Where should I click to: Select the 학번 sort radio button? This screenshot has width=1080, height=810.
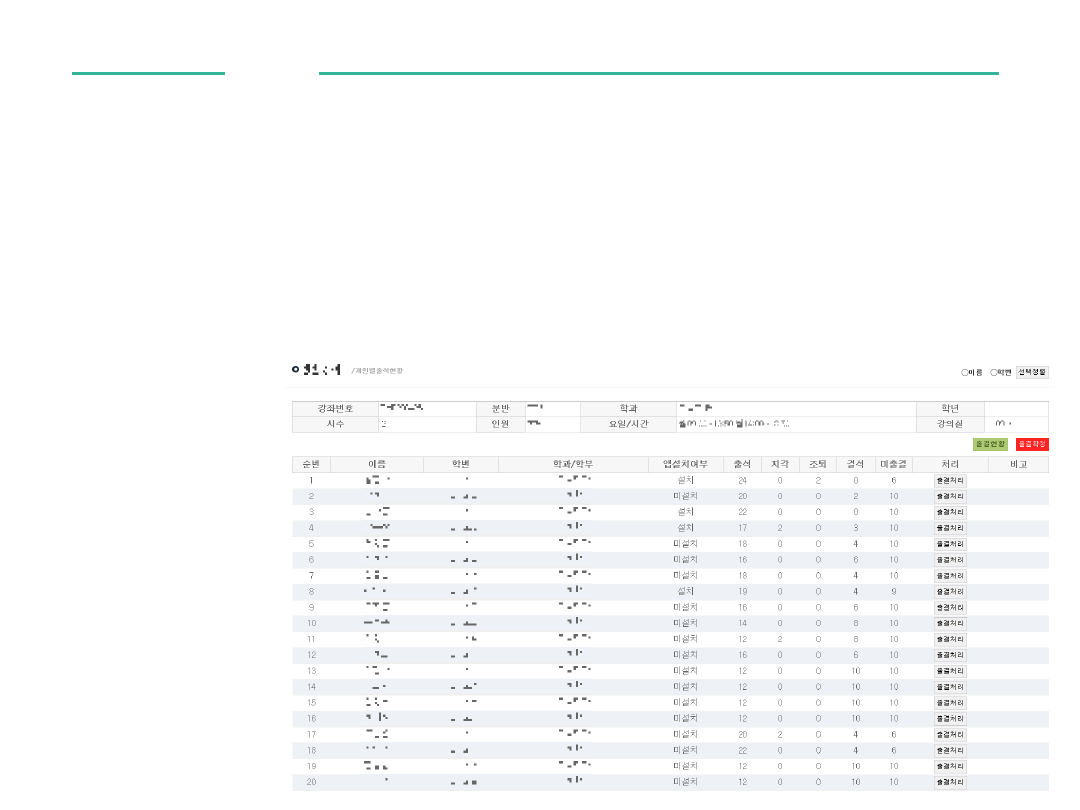[x=994, y=372]
